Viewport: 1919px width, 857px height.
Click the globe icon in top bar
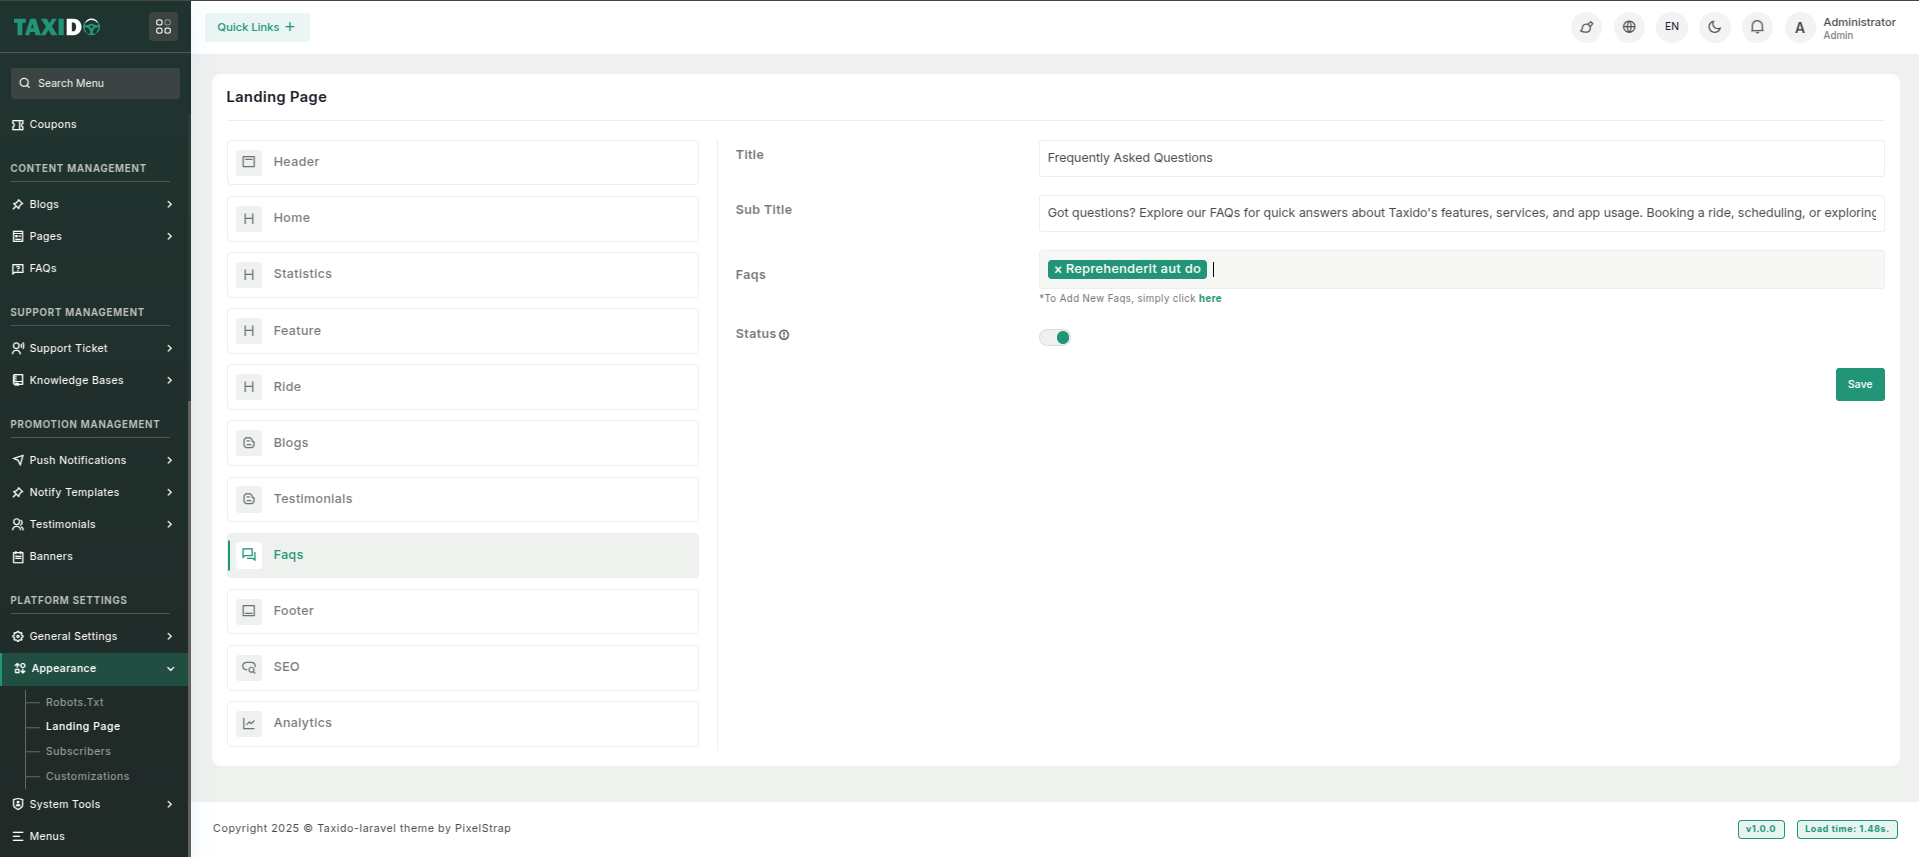point(1629,27)
